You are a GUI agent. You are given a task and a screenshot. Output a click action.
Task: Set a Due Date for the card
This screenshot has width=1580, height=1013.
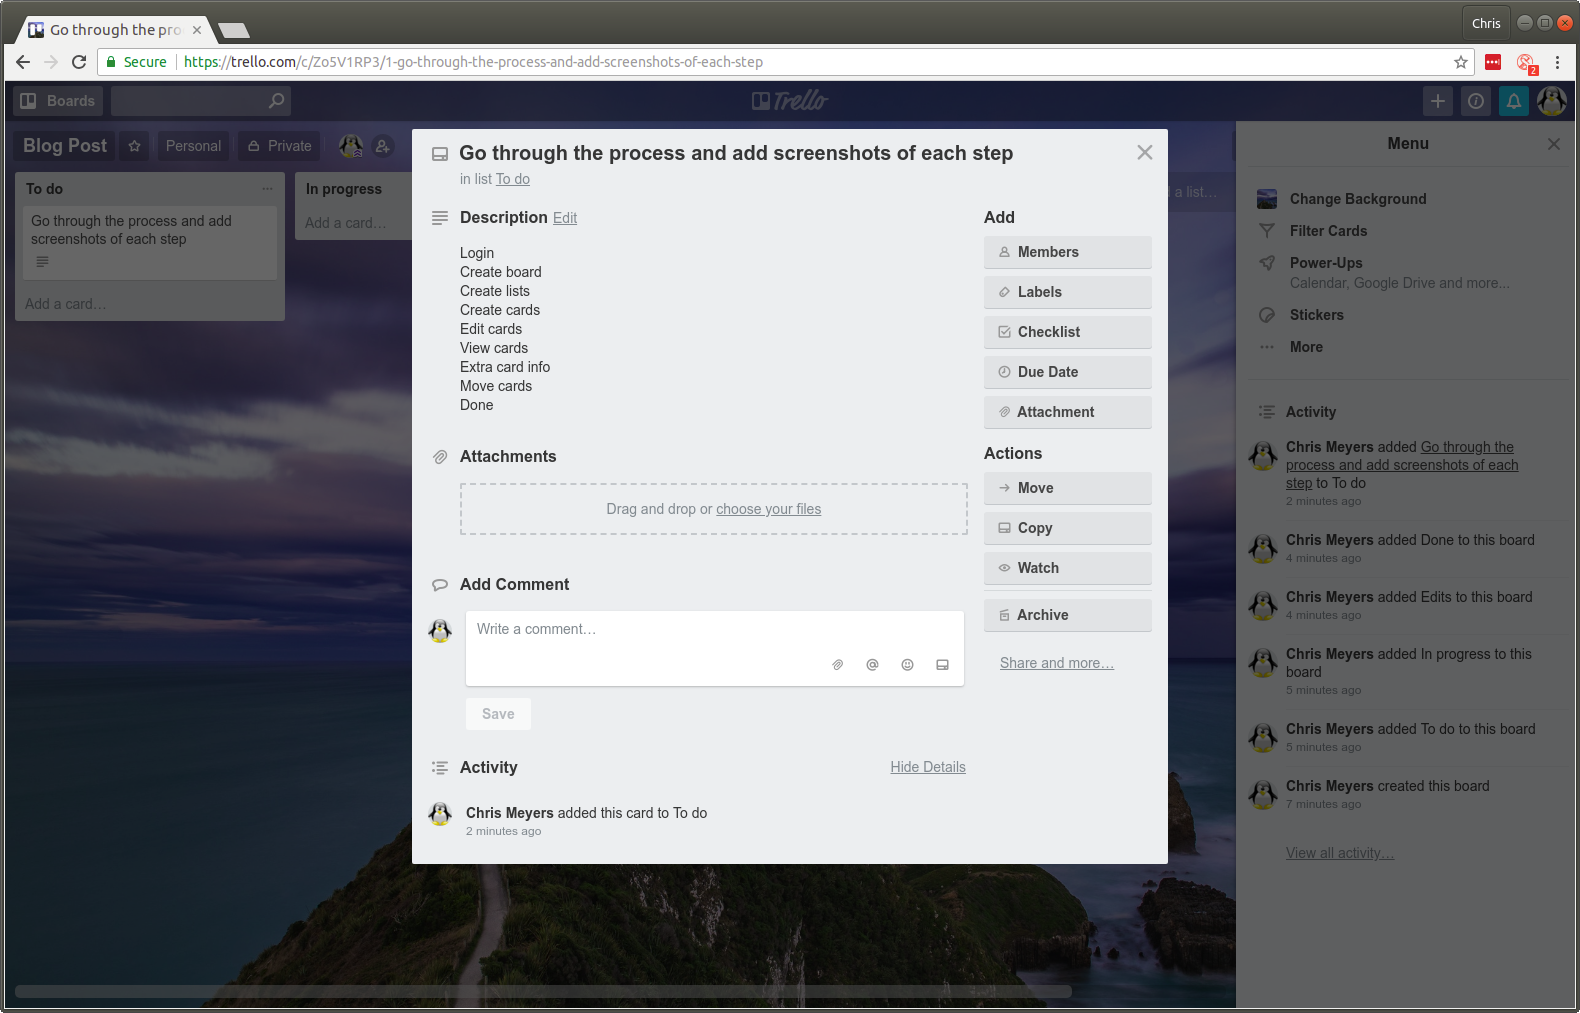[1067, 372]
